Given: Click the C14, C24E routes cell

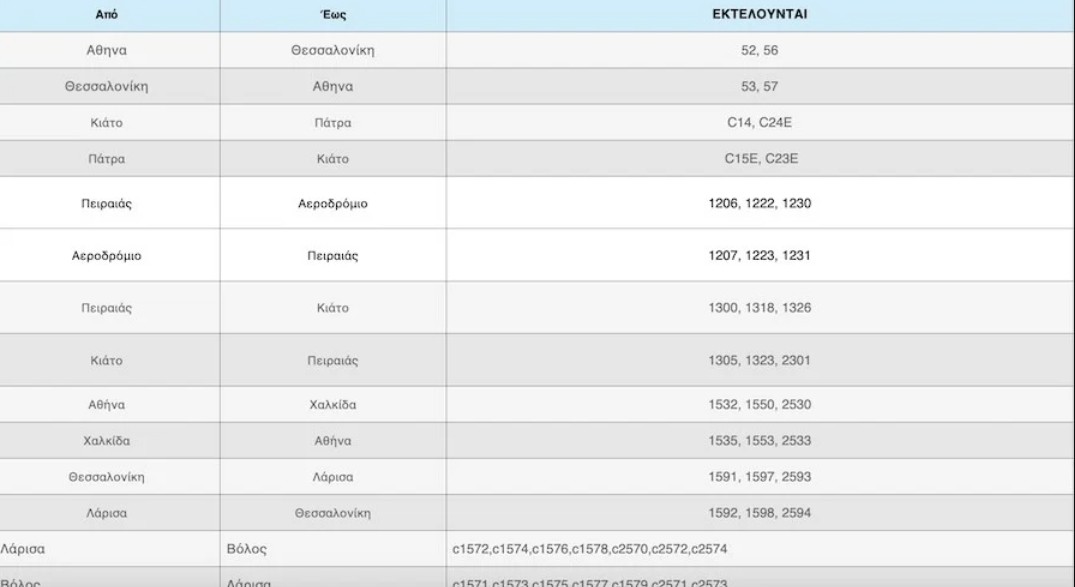Looking at the screenshot, I should point(760,123).
